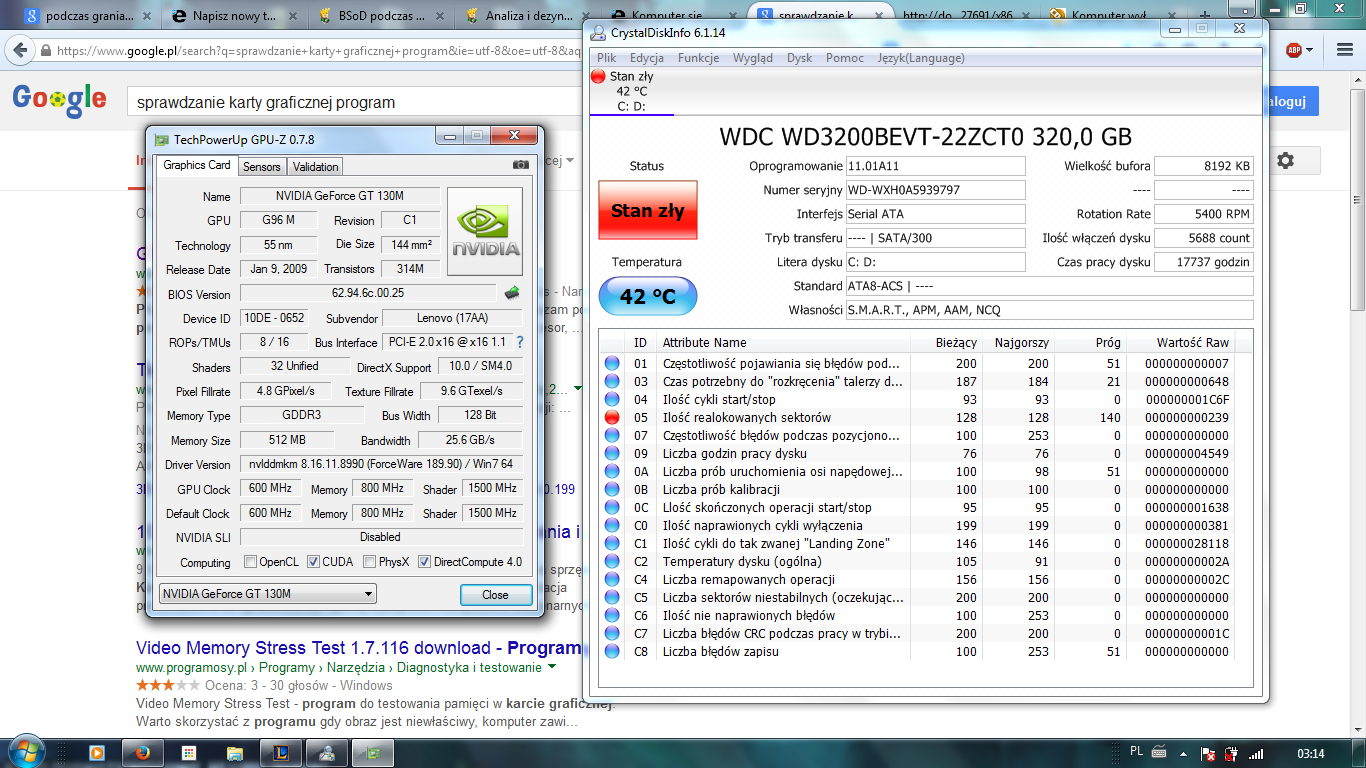Open the Edycja menu in CrystalDiskInfo
The height and width of the screenshot is (768, 1366).
(x=647, y=58)
